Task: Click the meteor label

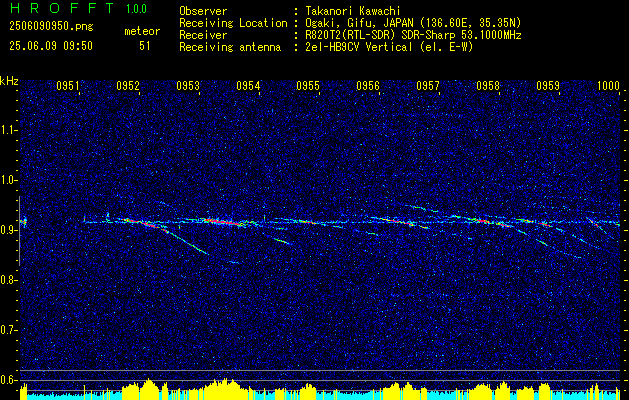Action: coord(142,31)
